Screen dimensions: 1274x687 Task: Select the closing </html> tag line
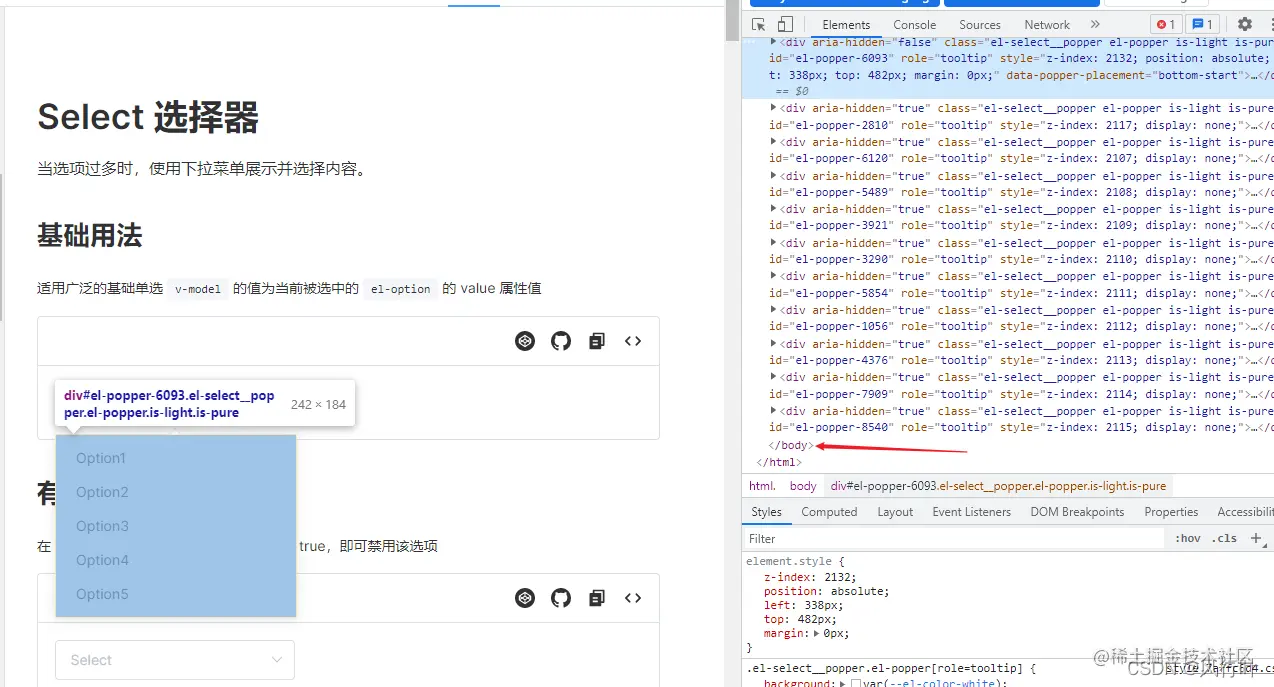[779, 462]
